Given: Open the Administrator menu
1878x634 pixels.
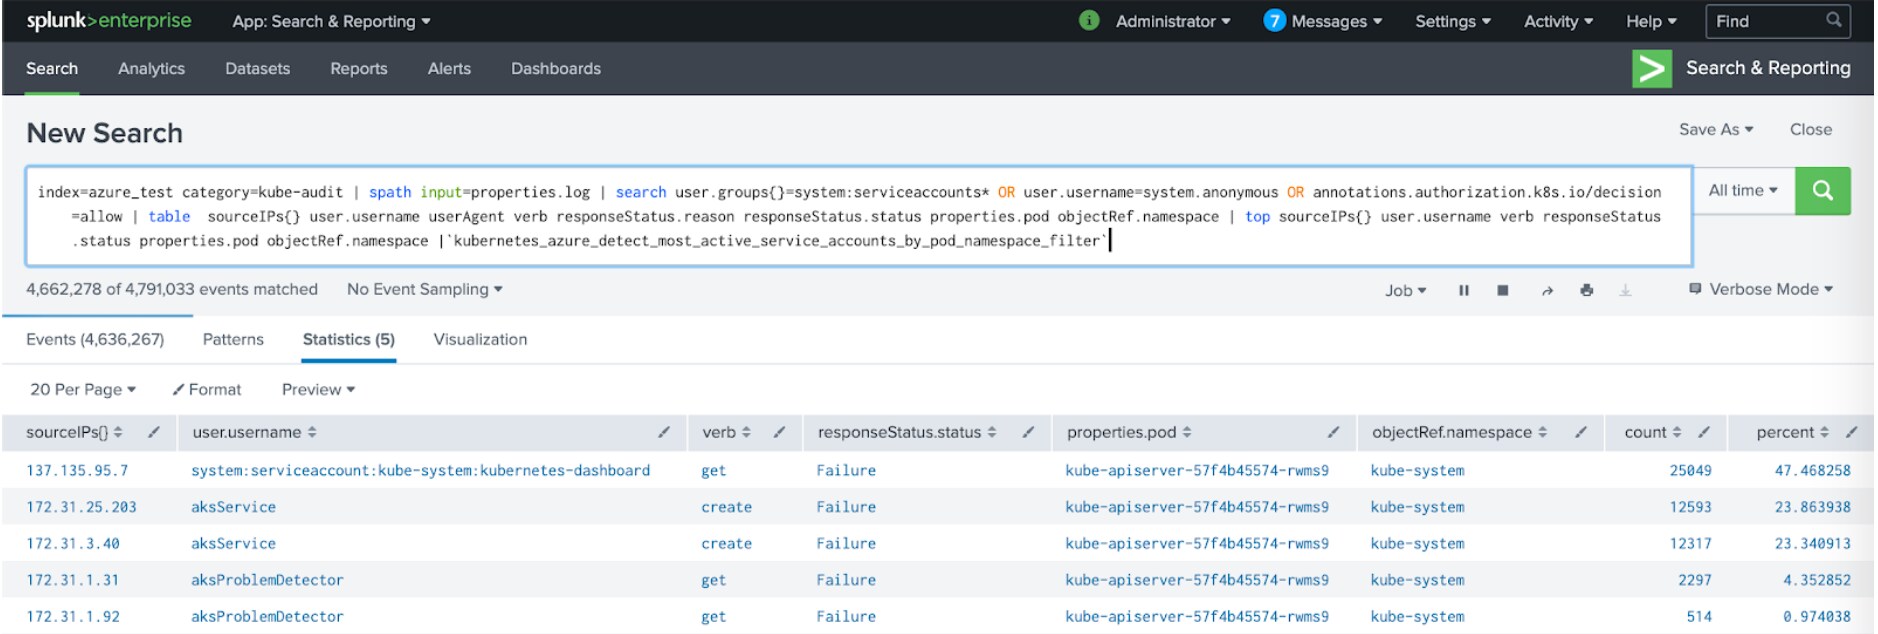Looking at the screenshot, I should pos(1173,21).
